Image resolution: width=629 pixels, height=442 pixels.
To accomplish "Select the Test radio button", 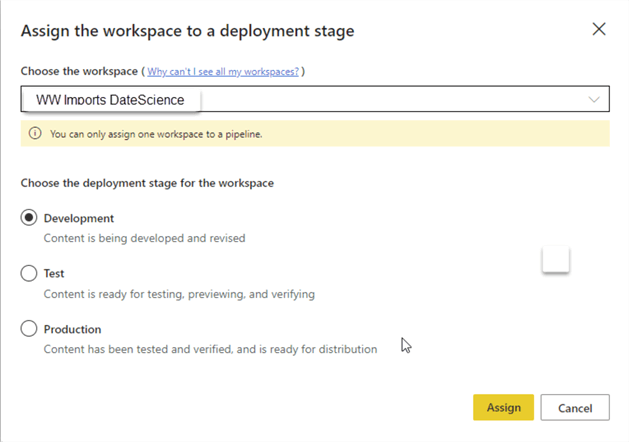I will tap(29, 273).
